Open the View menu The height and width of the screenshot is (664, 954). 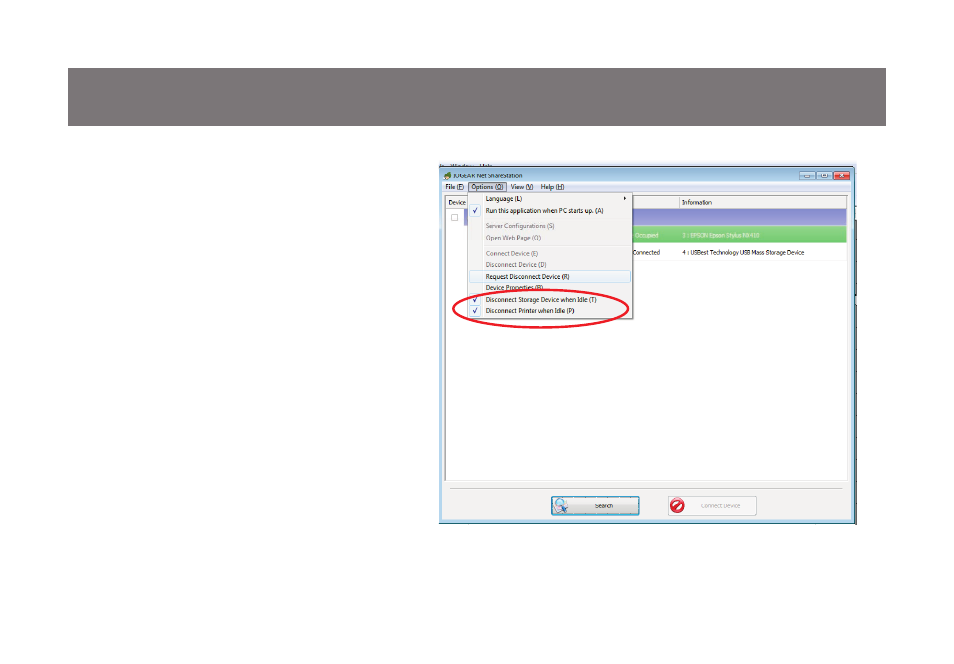click(521, 187)
